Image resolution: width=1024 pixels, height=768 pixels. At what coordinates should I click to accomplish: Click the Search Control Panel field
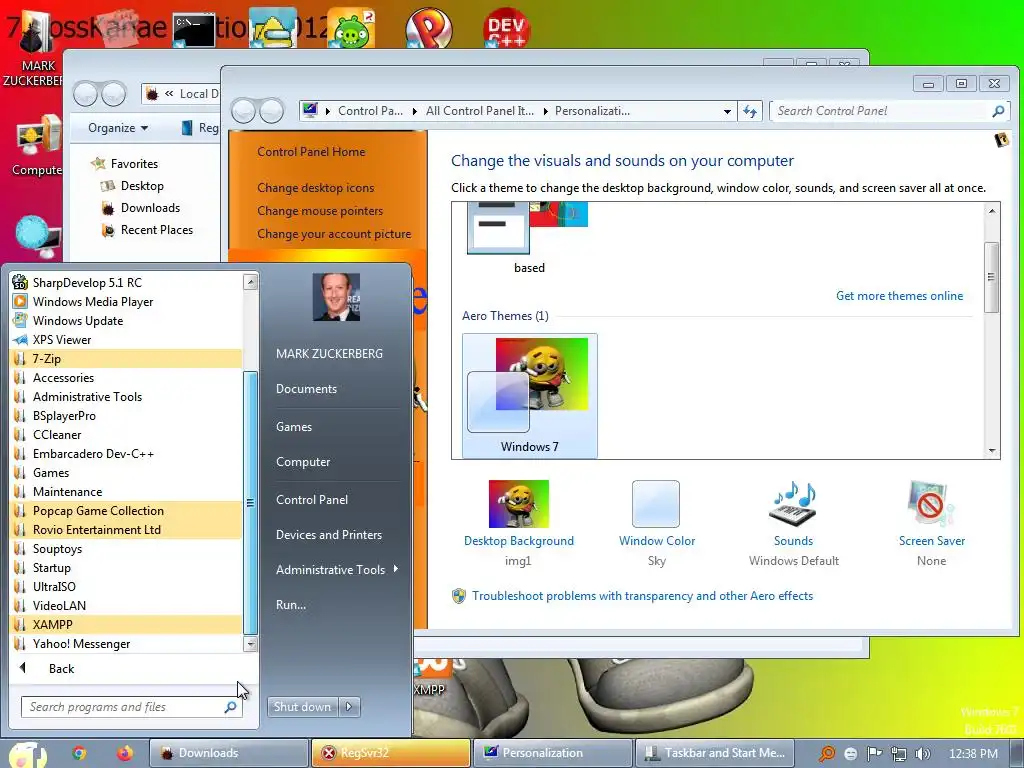coord(884,111)
